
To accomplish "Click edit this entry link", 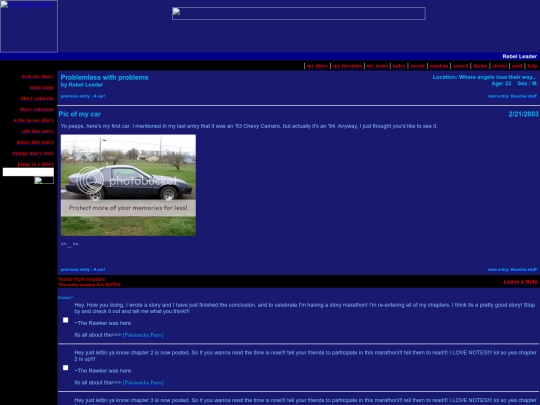I will (38, 132).
